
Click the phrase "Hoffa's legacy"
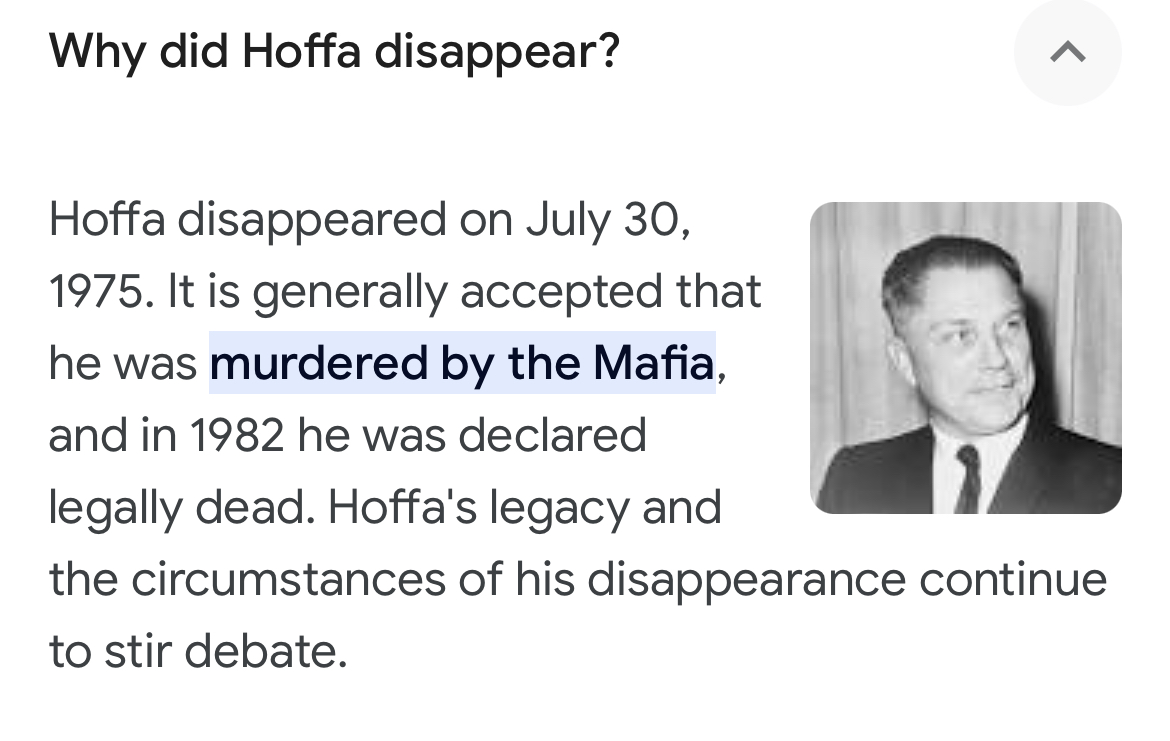coord(478,507)
